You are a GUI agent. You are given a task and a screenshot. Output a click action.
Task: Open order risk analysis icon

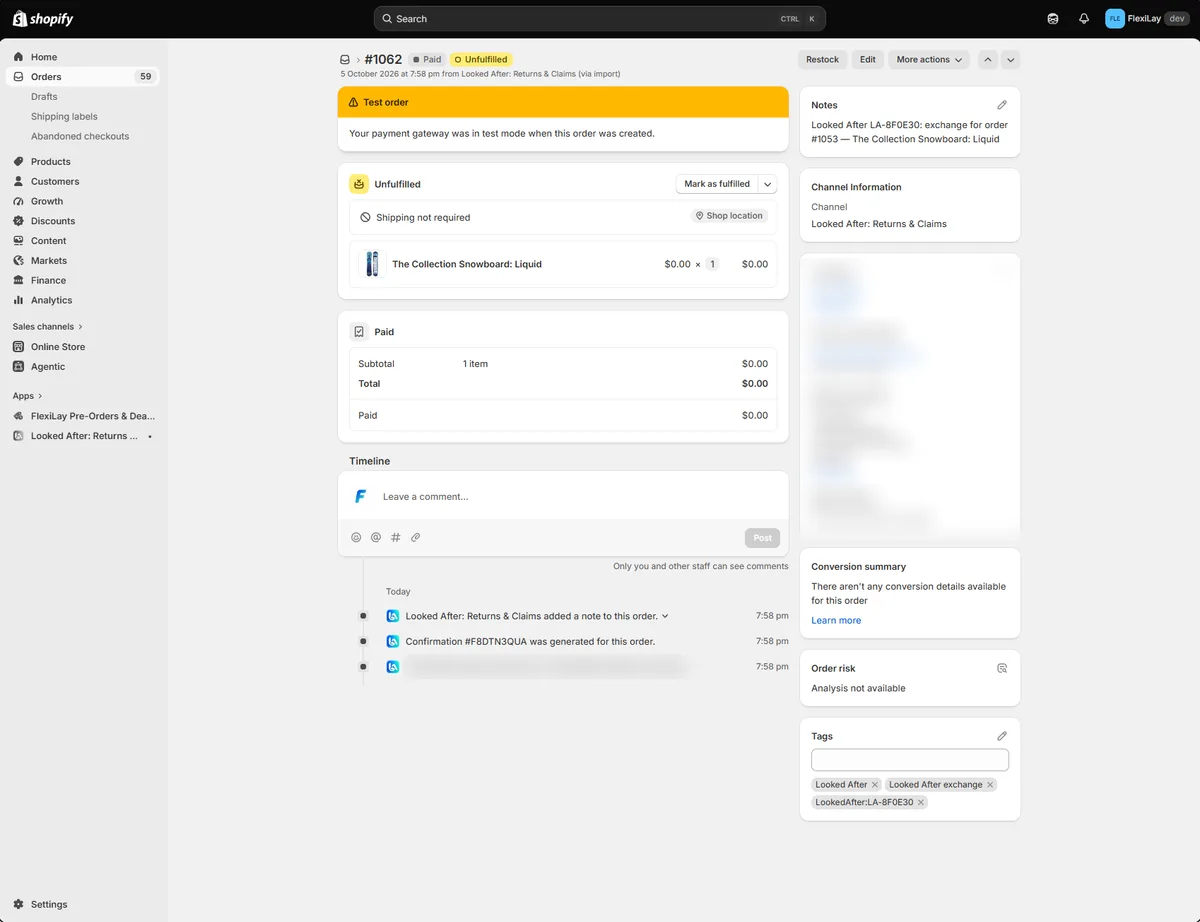pos(1002,668)
